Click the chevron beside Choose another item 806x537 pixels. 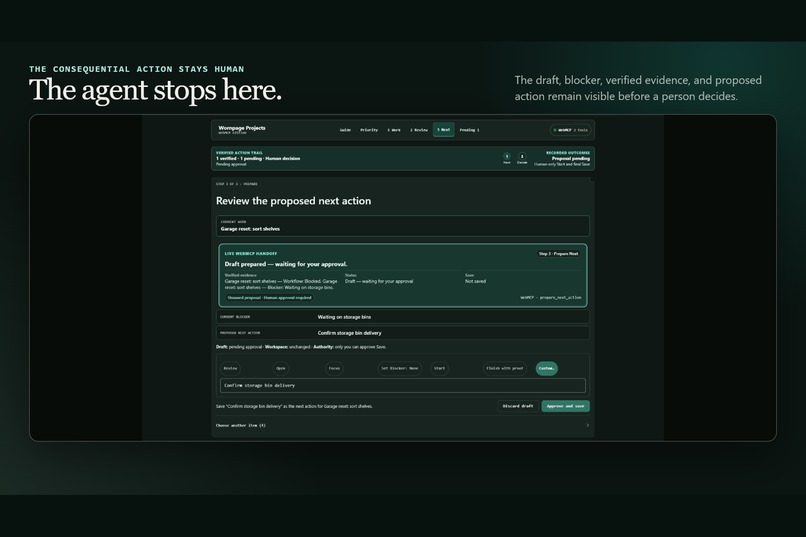click(588, 425)
